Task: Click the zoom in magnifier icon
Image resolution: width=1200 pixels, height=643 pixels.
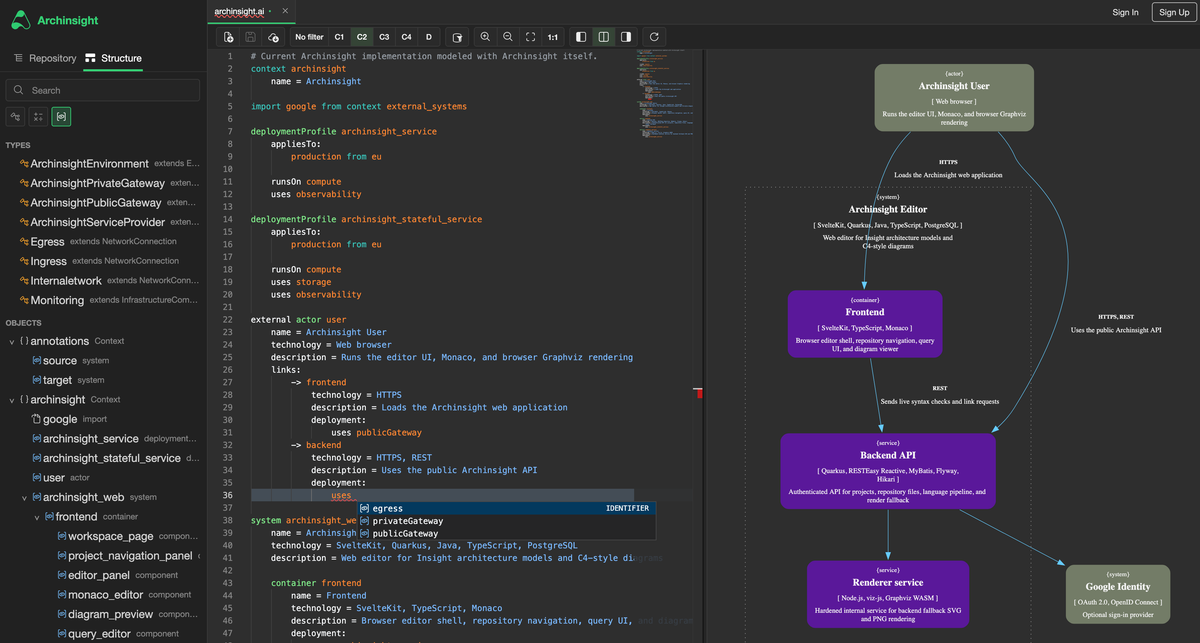Action: [x=485, y=37]
